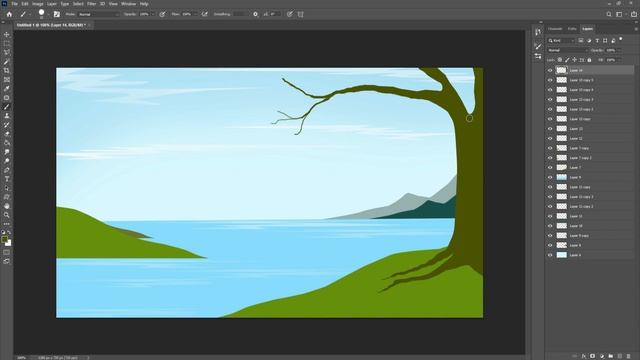Viewport: 640px width, 360px height.
Task: Set the background color swatch
Action: tap(9, 243)
